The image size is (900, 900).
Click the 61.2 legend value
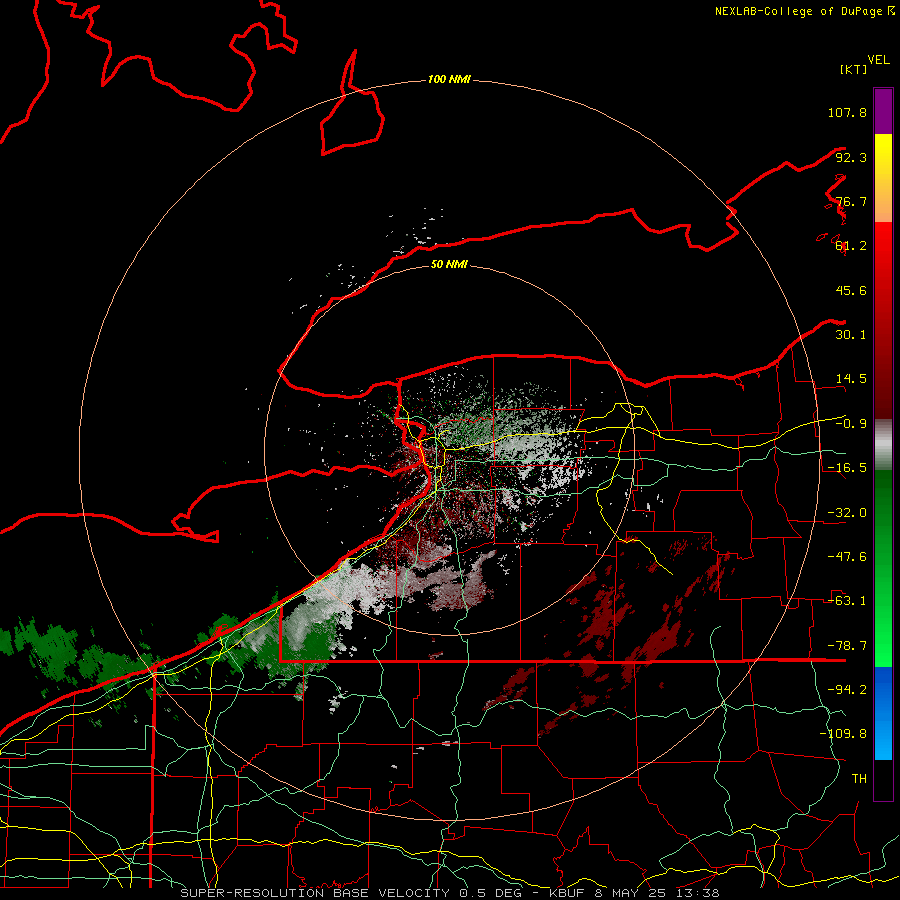point(851,246)
